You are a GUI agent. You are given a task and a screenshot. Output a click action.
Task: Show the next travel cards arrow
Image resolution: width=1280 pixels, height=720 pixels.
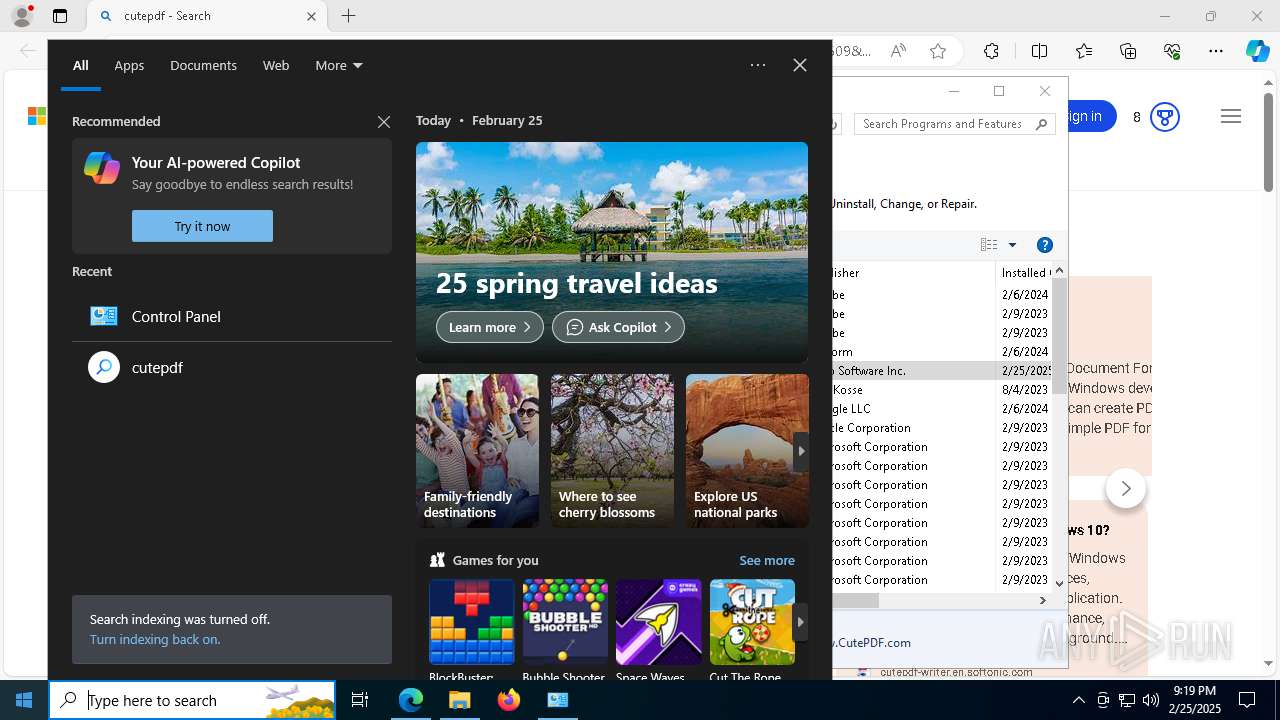pyautogui.click(x=800, y=451)
